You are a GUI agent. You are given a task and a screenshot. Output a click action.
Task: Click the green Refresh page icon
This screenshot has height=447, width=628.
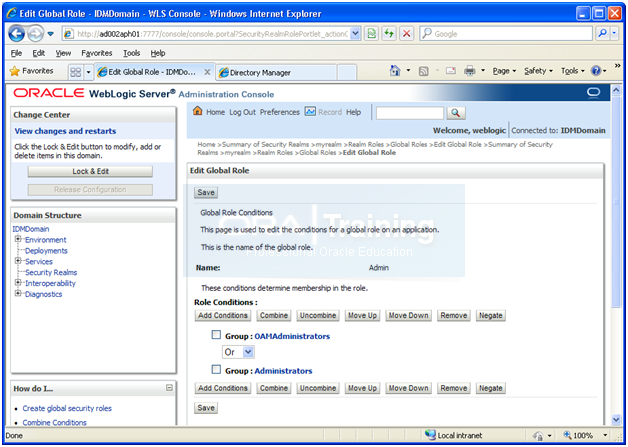[389, 34]
